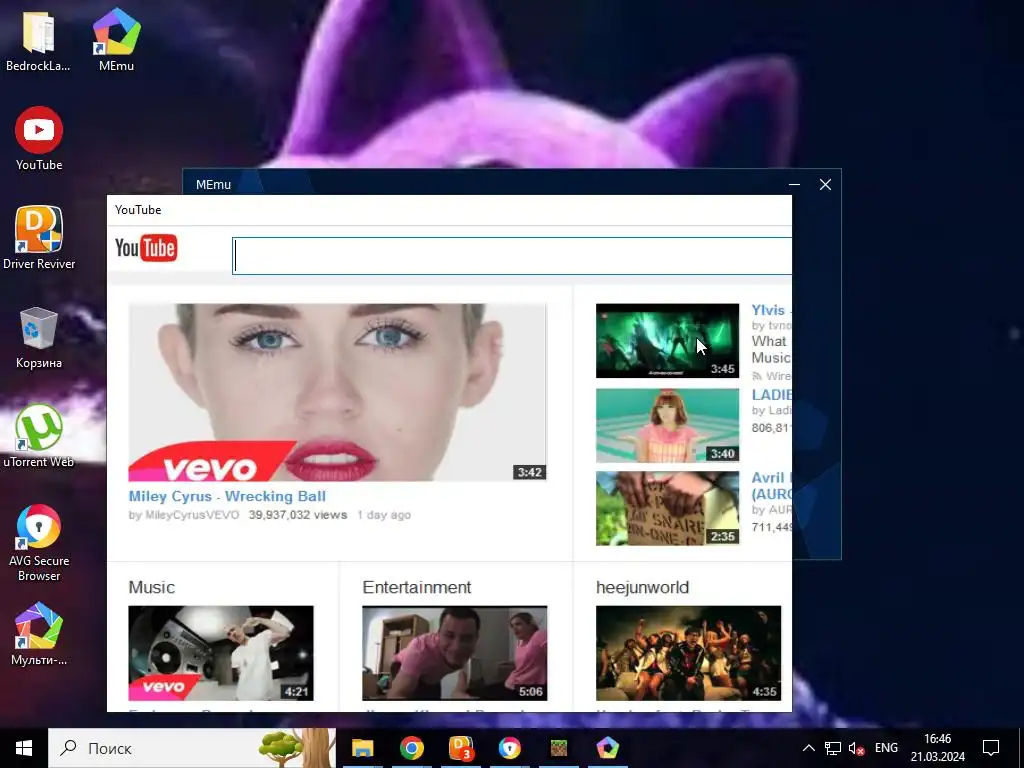Open the AVG Secure Browser shortcut
This screenshot has height=768, width=1024.
(39, 542)
